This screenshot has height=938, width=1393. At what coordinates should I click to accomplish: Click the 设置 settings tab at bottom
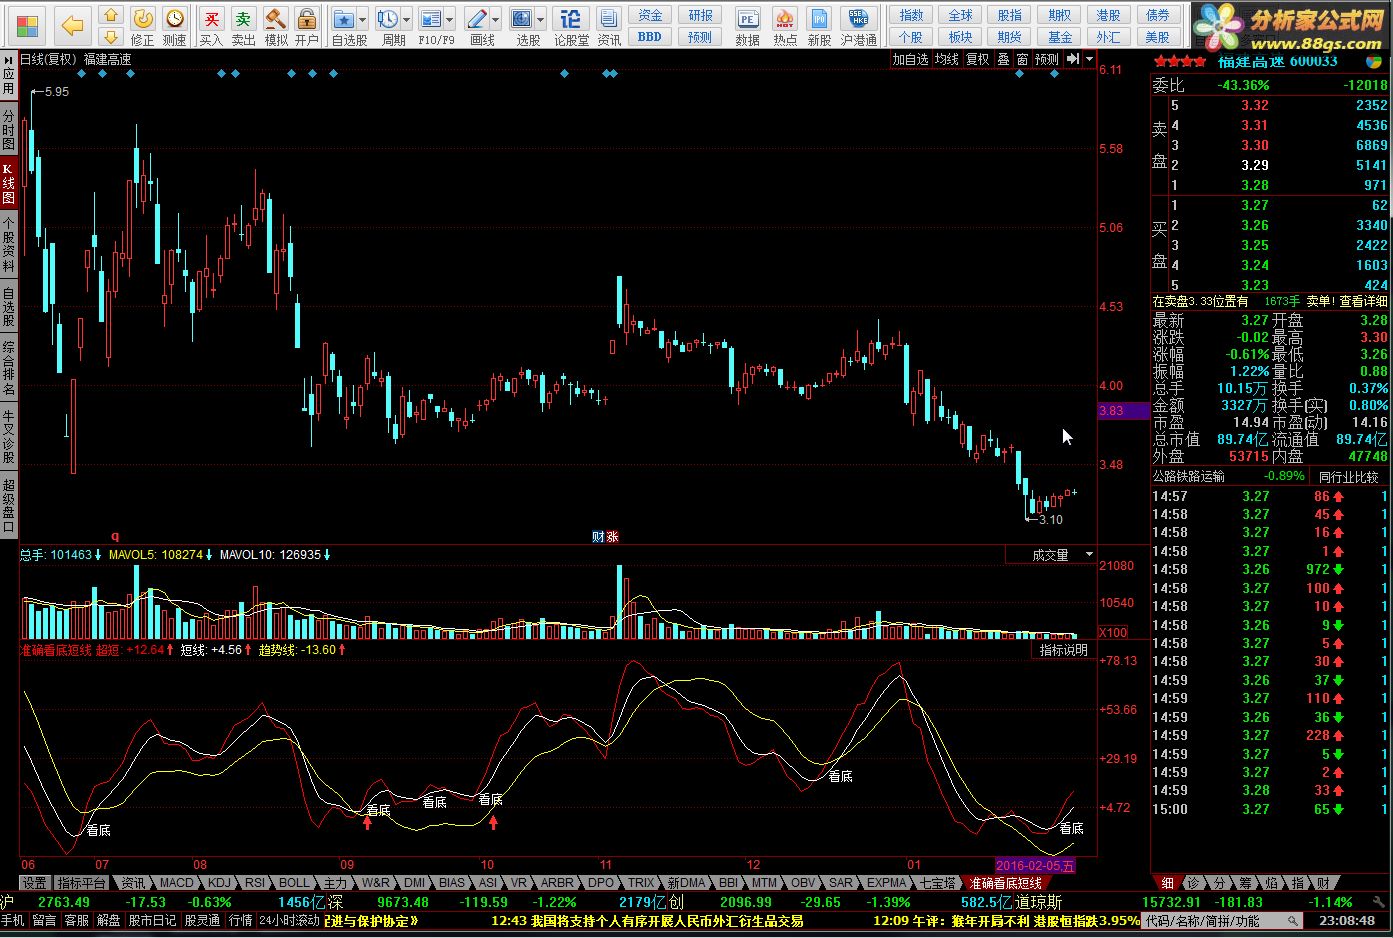(x=35, y=883)
